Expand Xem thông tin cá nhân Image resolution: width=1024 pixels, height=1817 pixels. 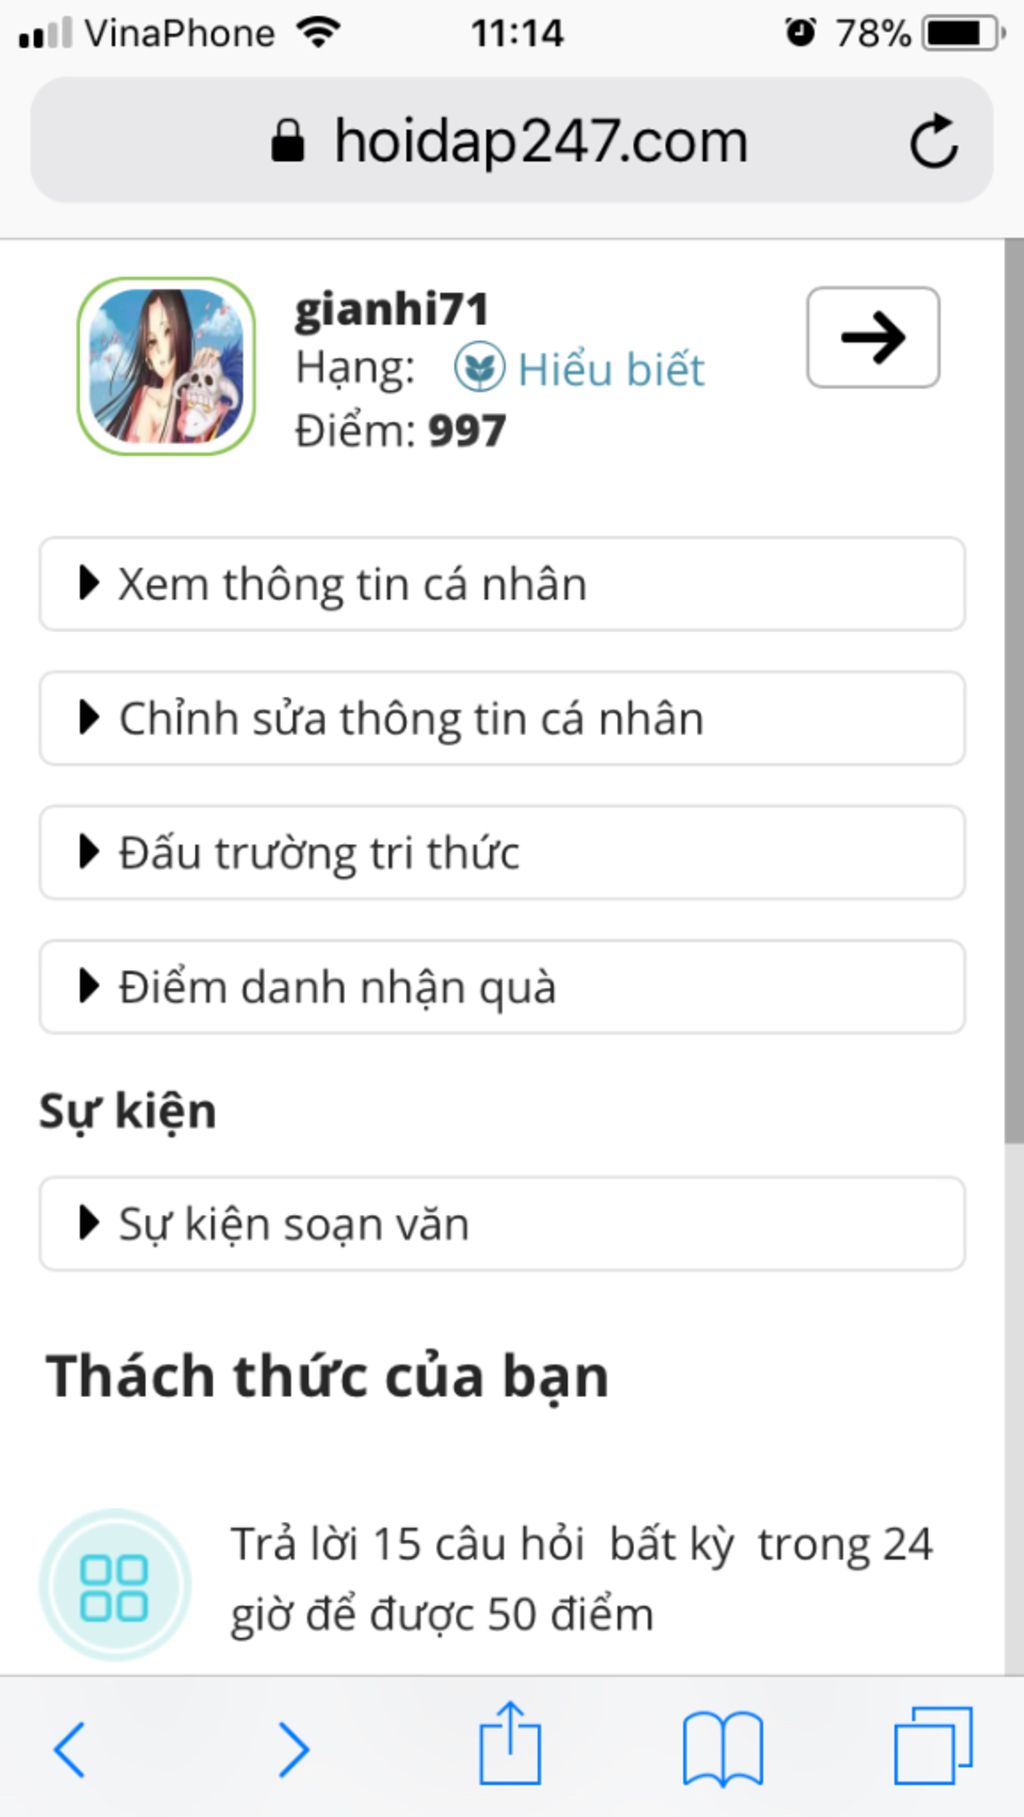pyautogui.click(x=502, y=584)
